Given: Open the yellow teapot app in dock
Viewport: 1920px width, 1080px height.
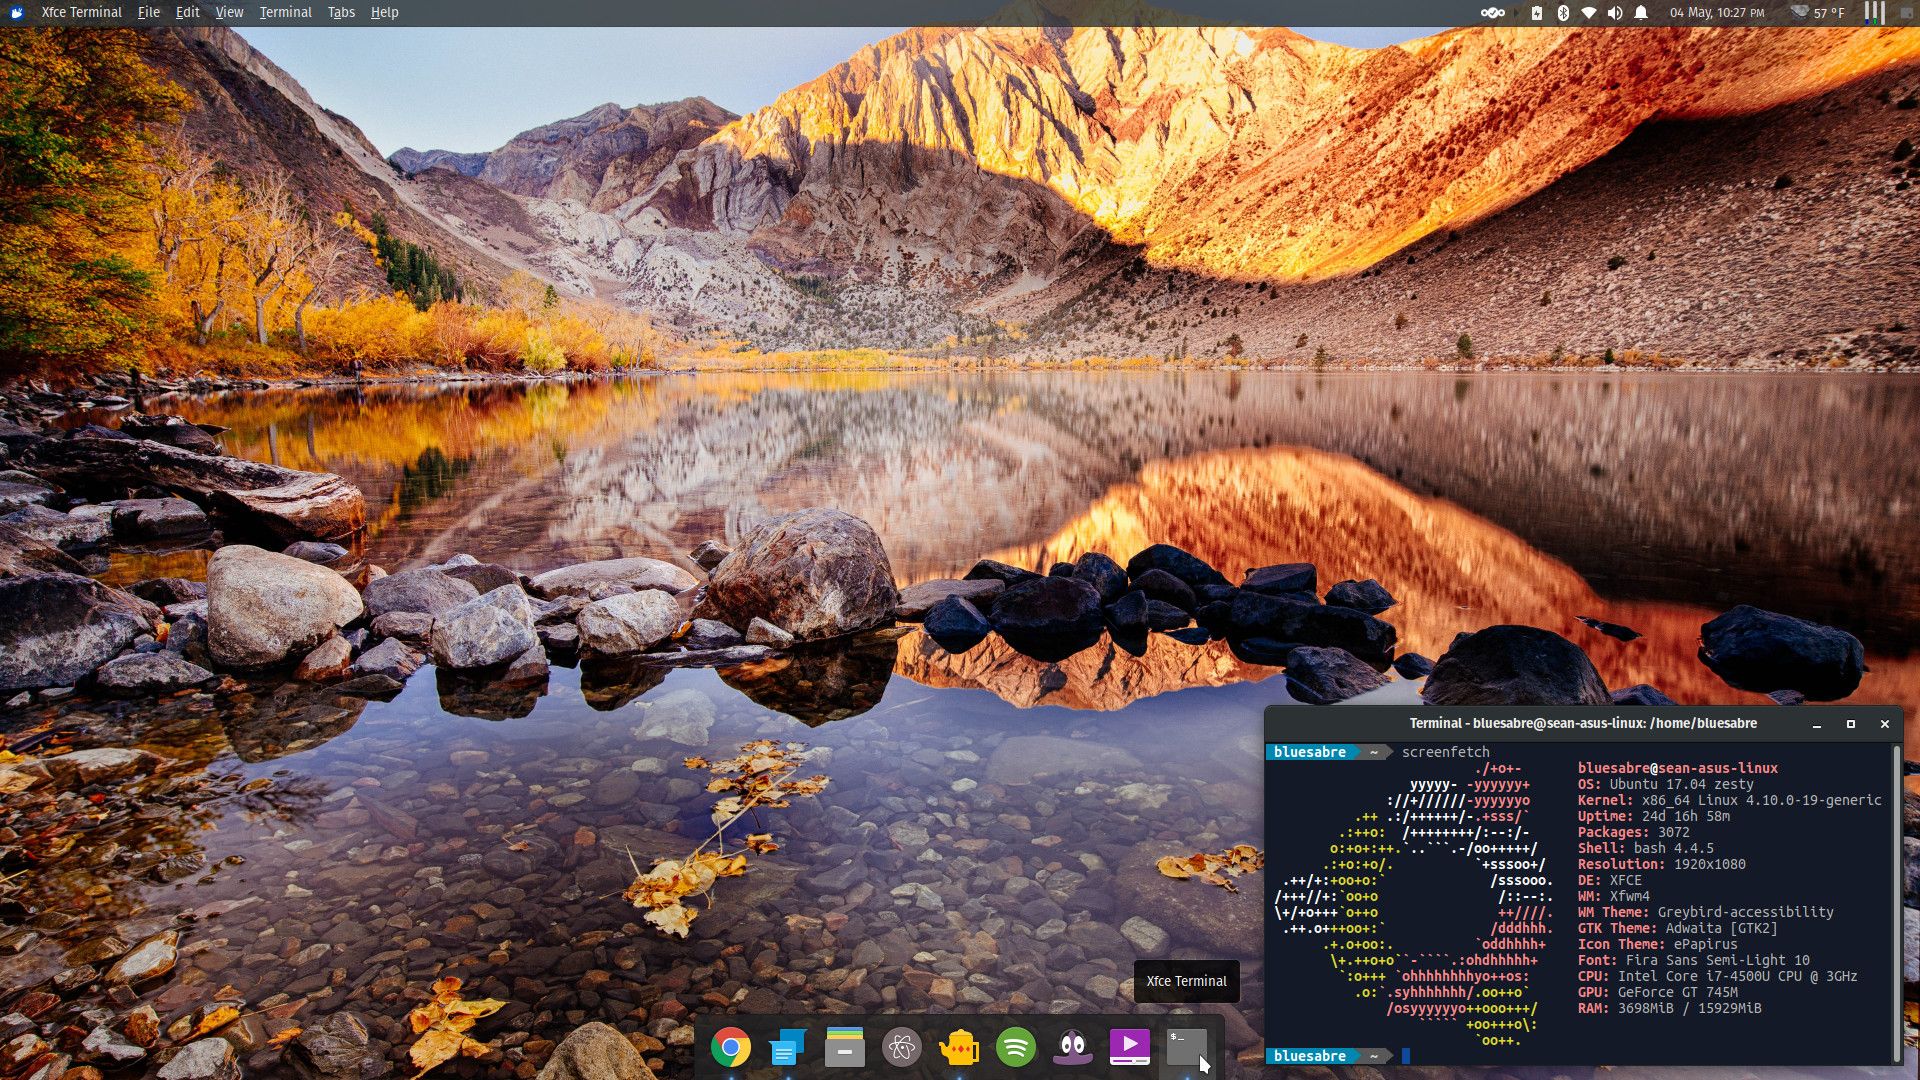Looking at the screenshot, I should (x=959, y=1047).
